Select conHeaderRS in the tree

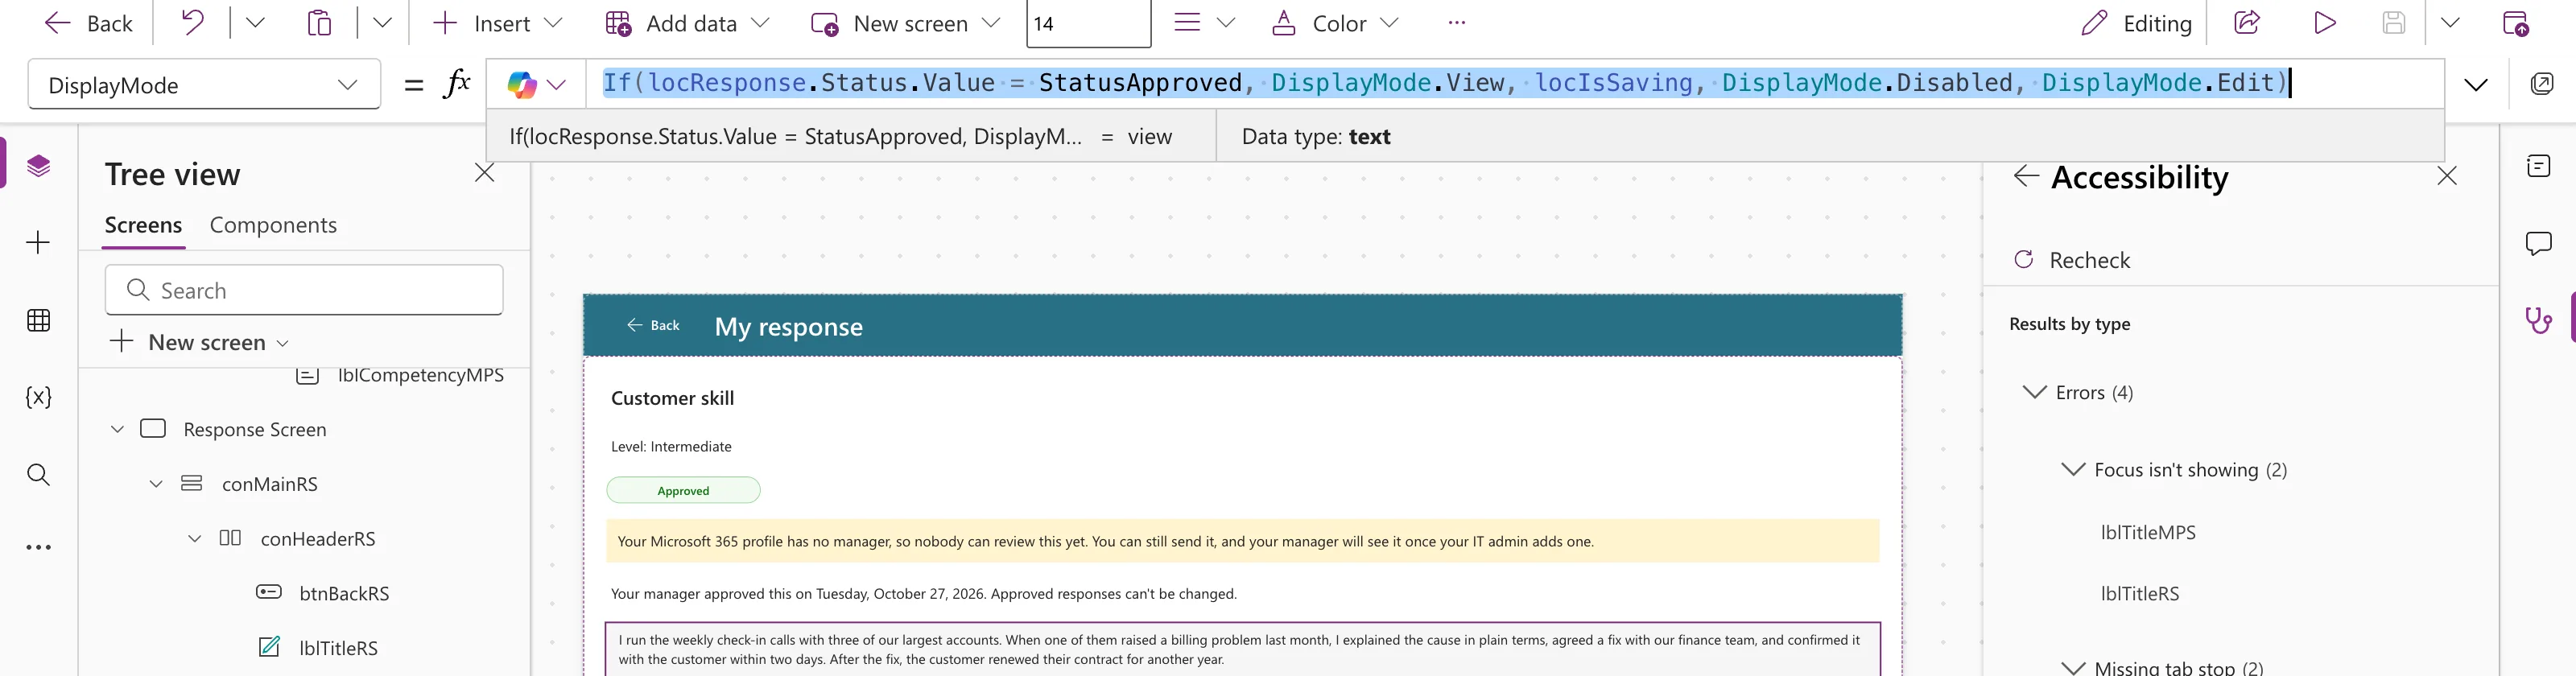tap(318, 539)
